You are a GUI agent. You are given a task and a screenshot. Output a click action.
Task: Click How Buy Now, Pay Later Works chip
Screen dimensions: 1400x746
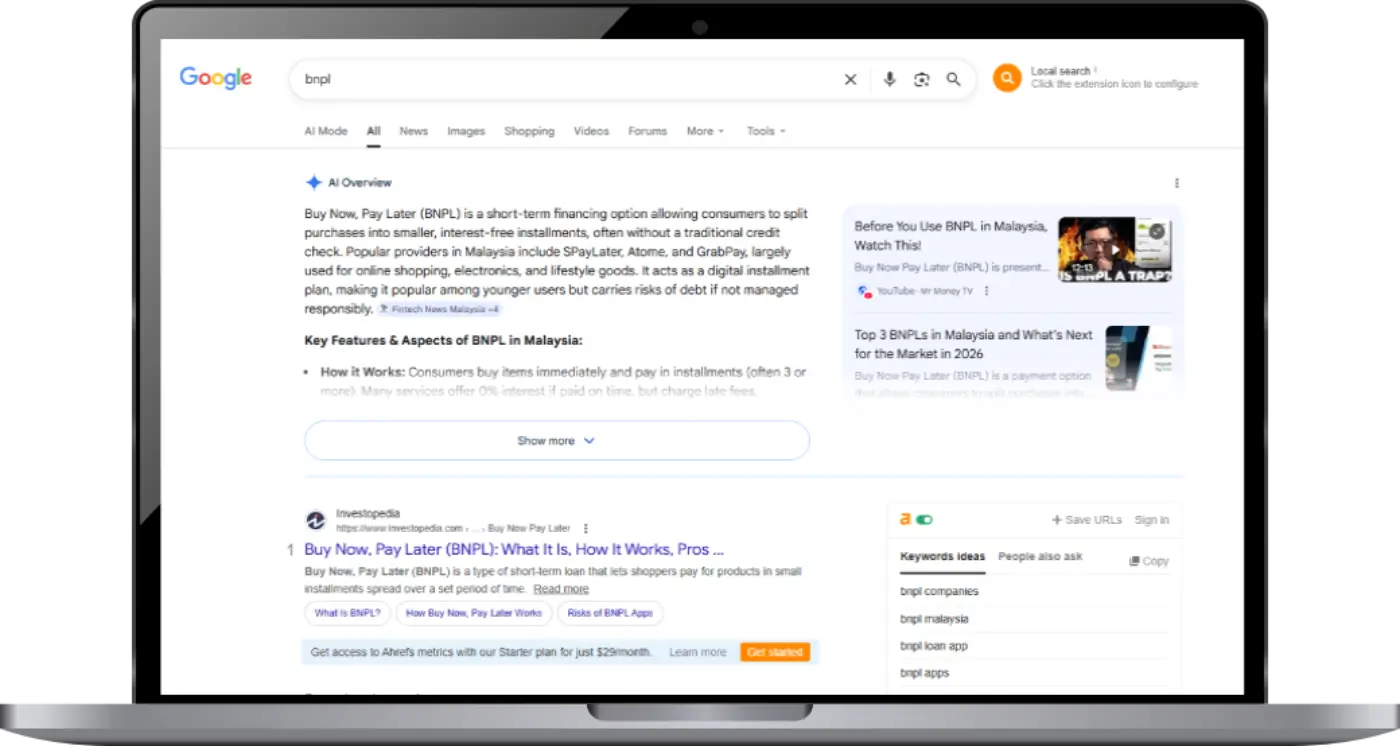click(x=474, y=613)
